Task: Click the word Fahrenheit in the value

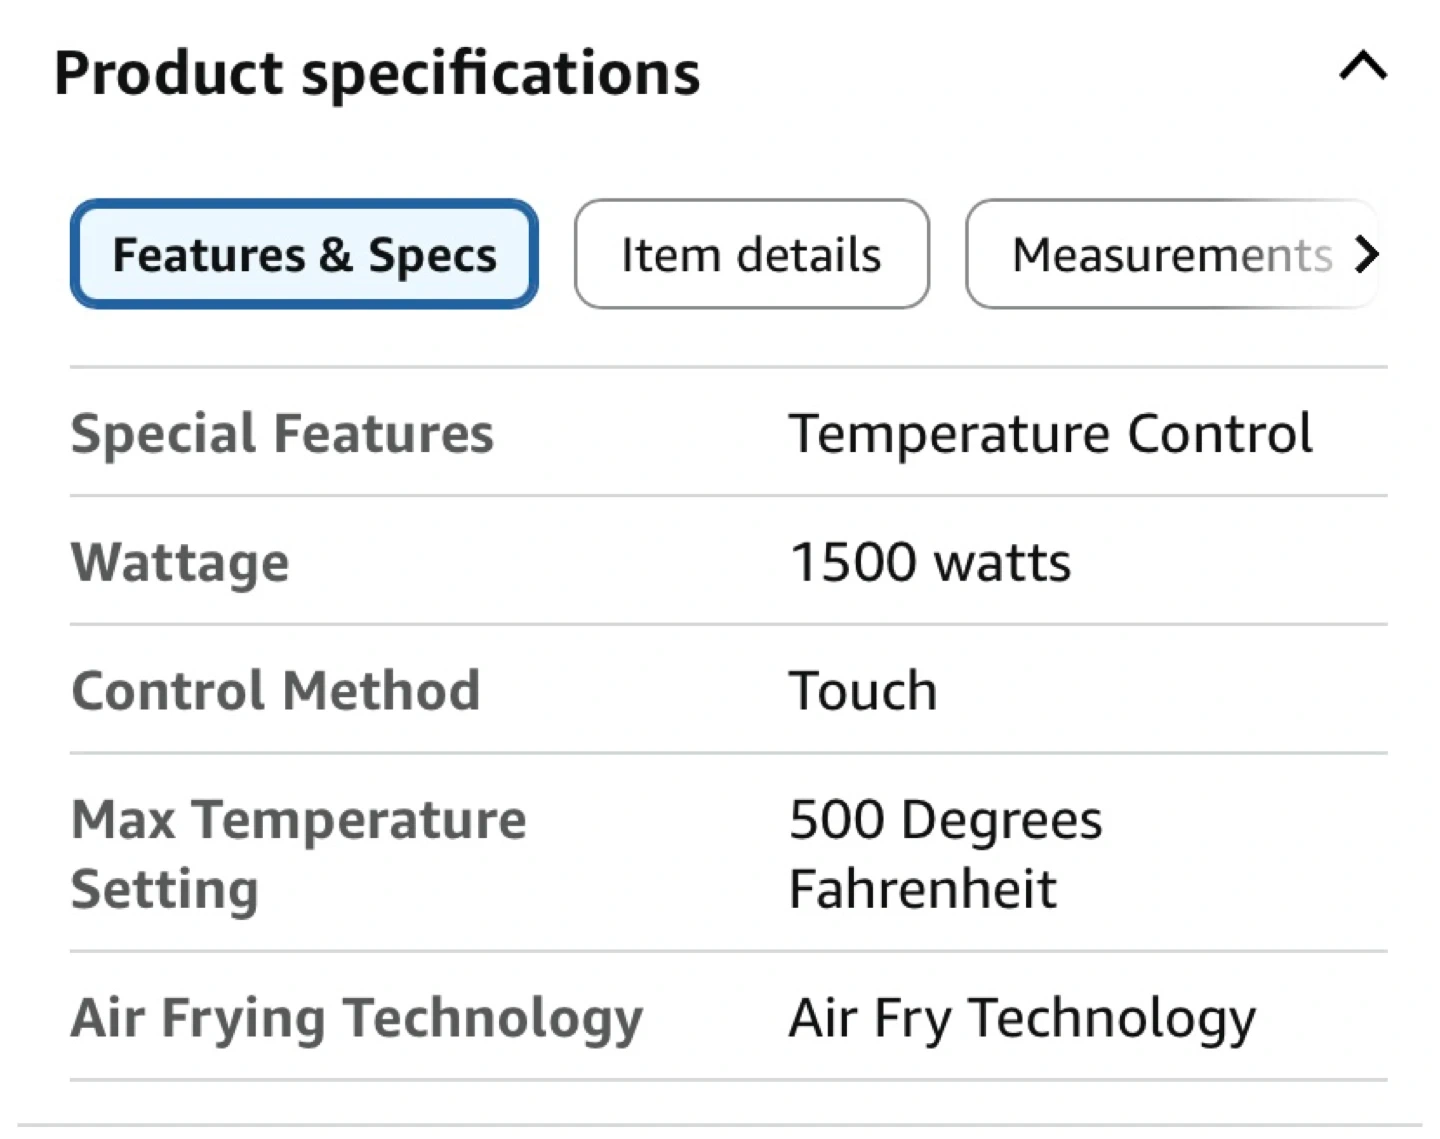Action: pos(922,889)
